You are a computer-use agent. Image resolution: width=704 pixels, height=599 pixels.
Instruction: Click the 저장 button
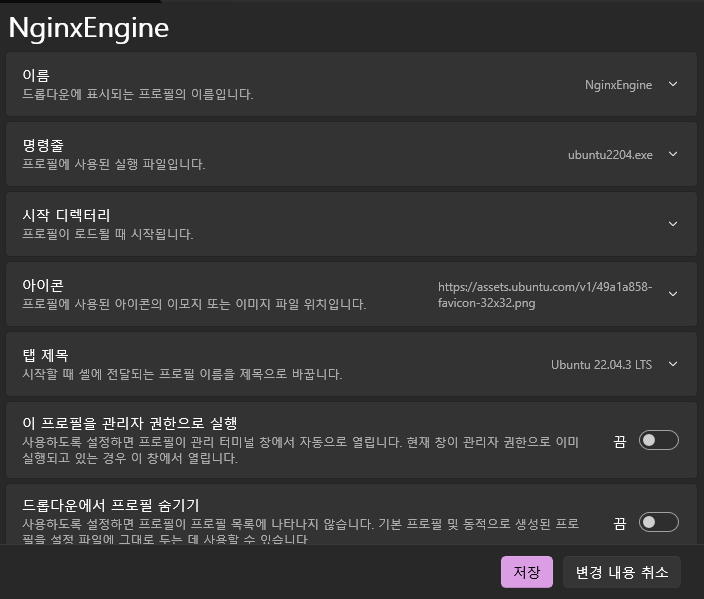click(527, 572)
